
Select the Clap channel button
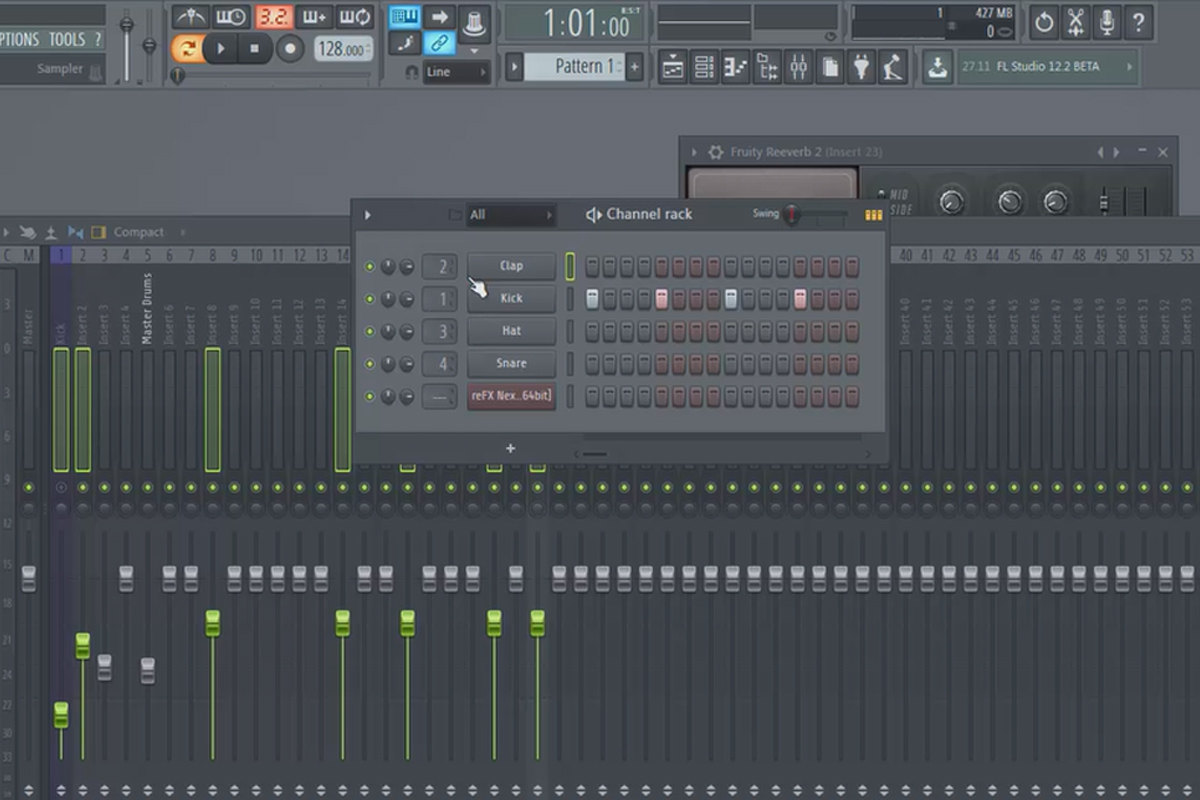[x=511, y=266]
